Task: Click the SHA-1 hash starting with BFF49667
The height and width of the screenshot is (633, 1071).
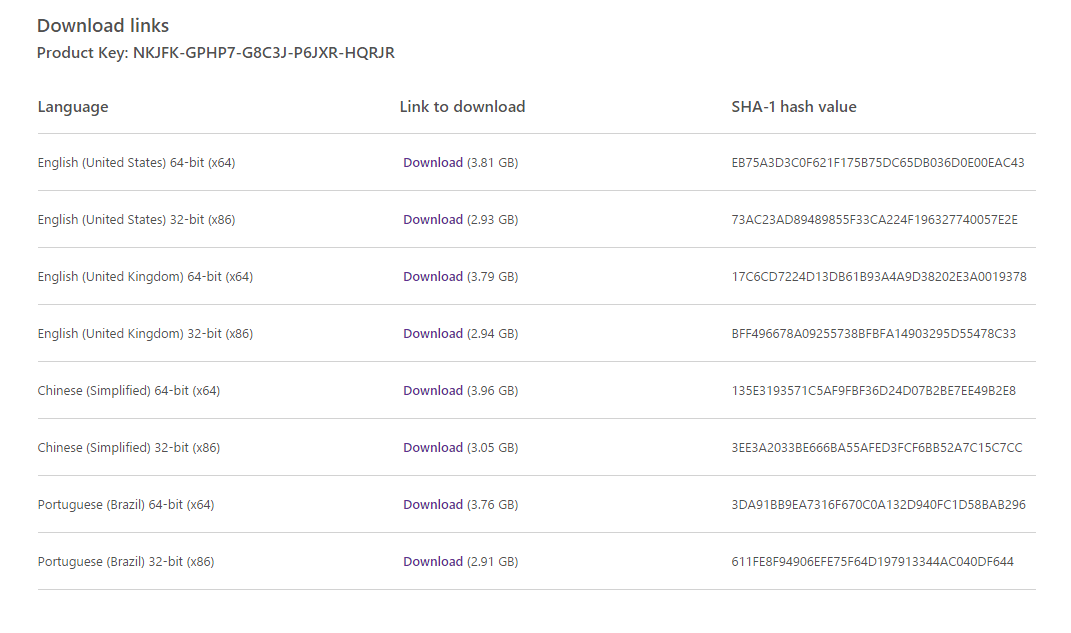Action: coord(873,333)
